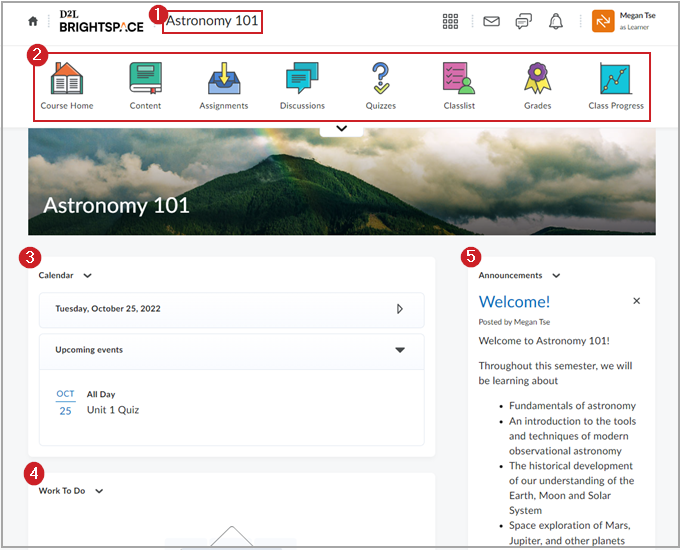Click the Class Progress navbar label
680x550 pixels.
click(616, 106)
